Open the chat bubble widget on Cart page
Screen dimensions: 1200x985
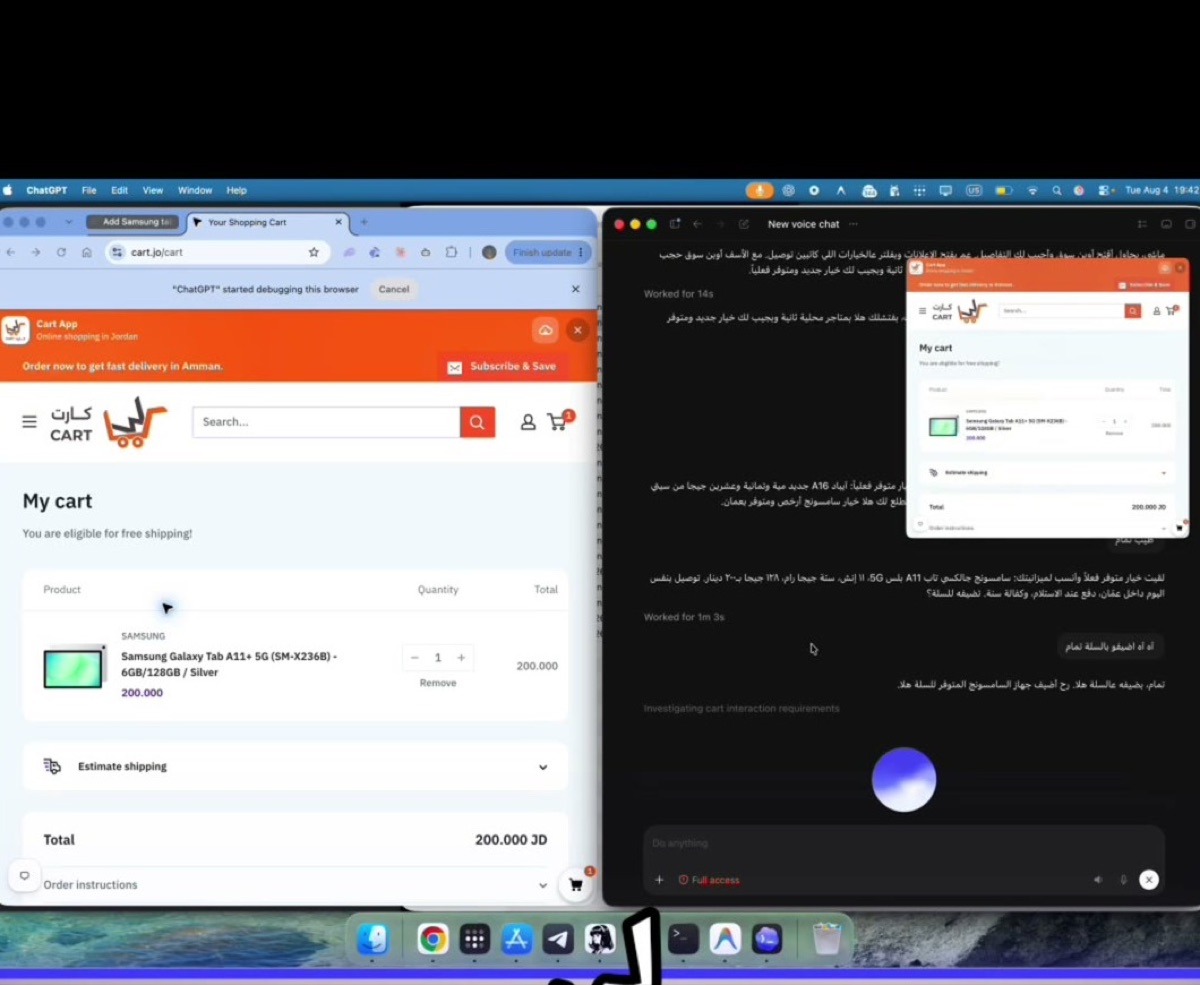24,875
